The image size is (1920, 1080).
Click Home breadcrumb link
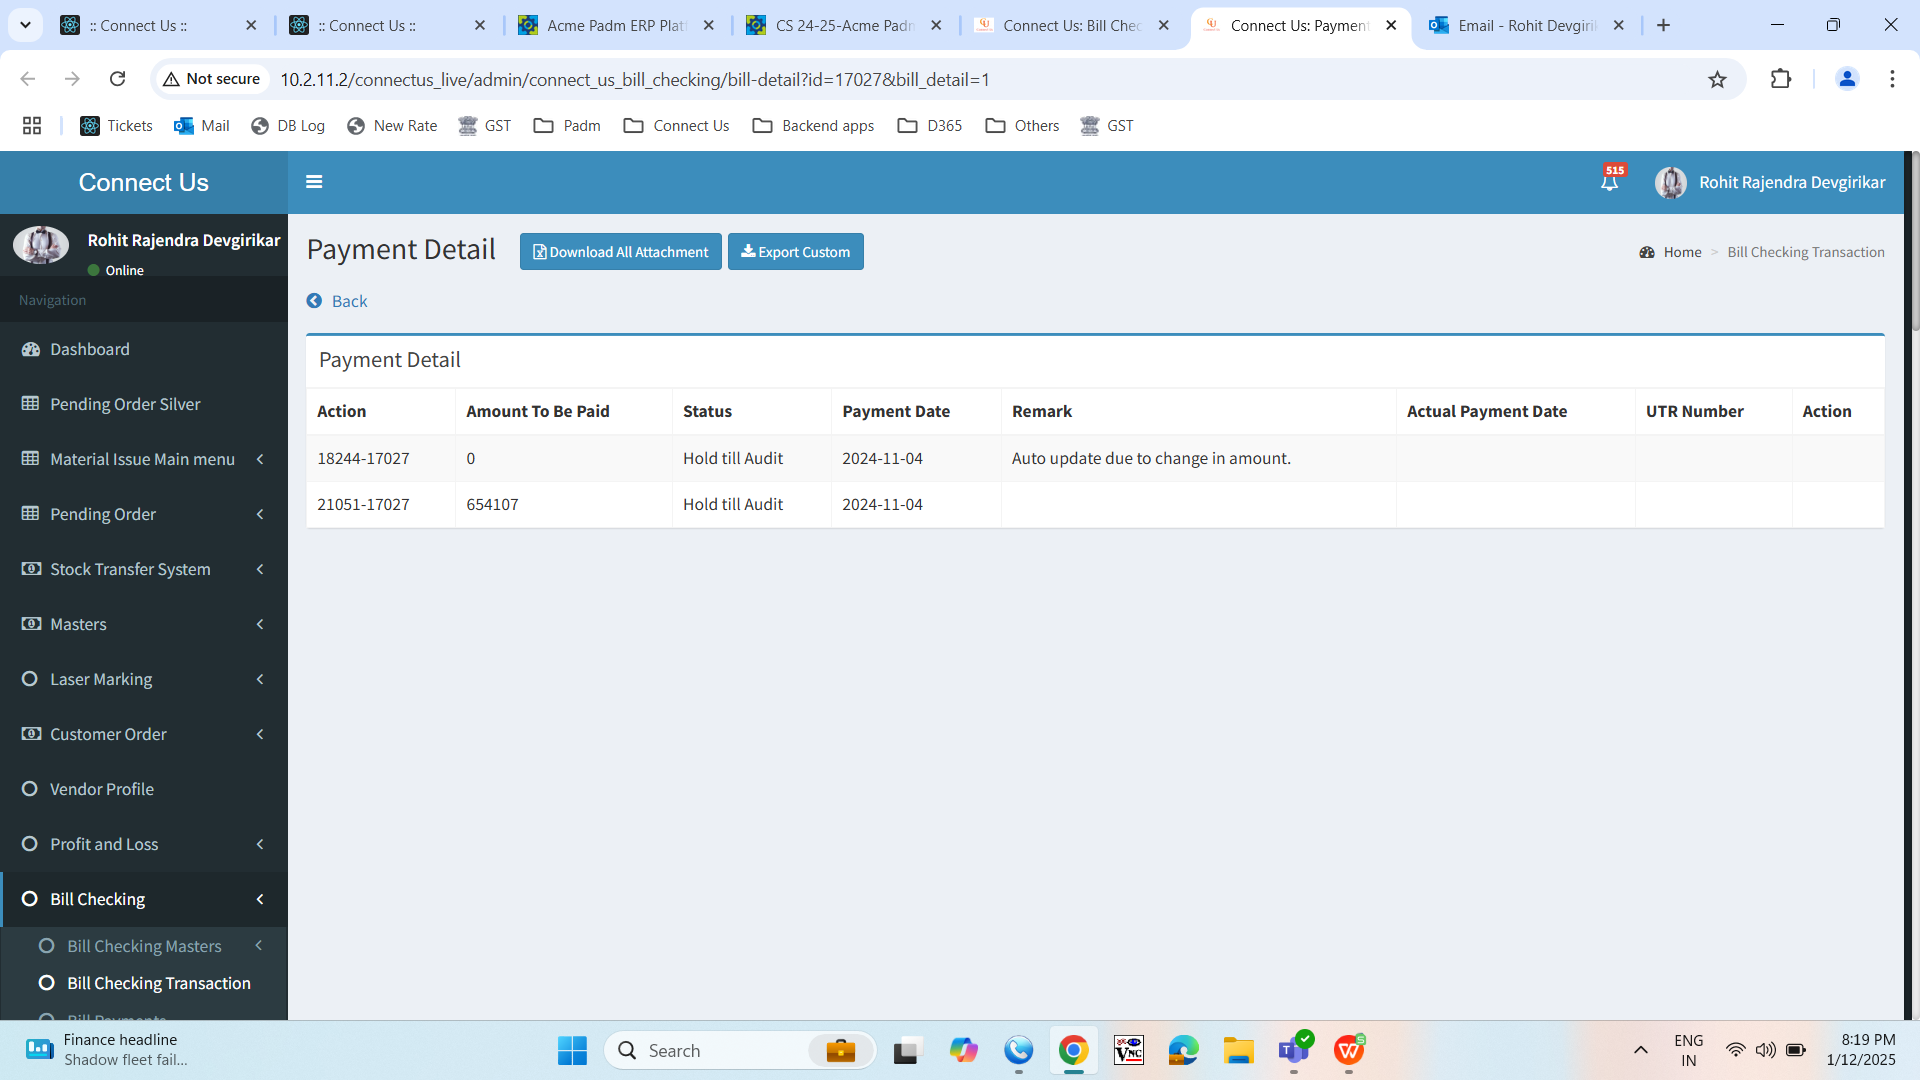tap(1682, 252)
